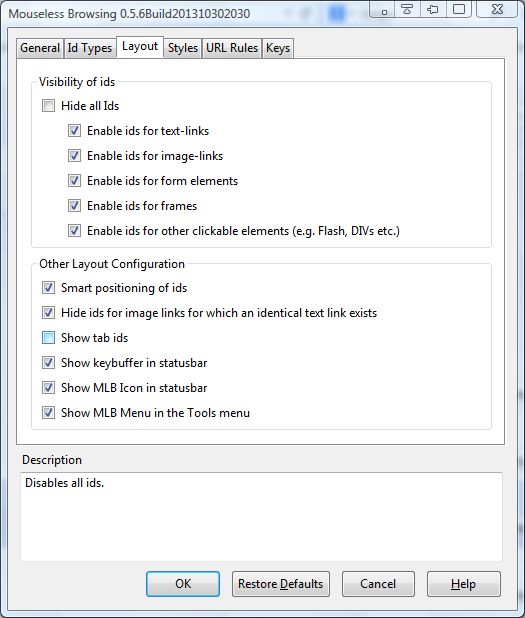The width and height of the screenshot is (525, 618).
Task: Open the Id Types tab
Action: click(x=89, y=48)
